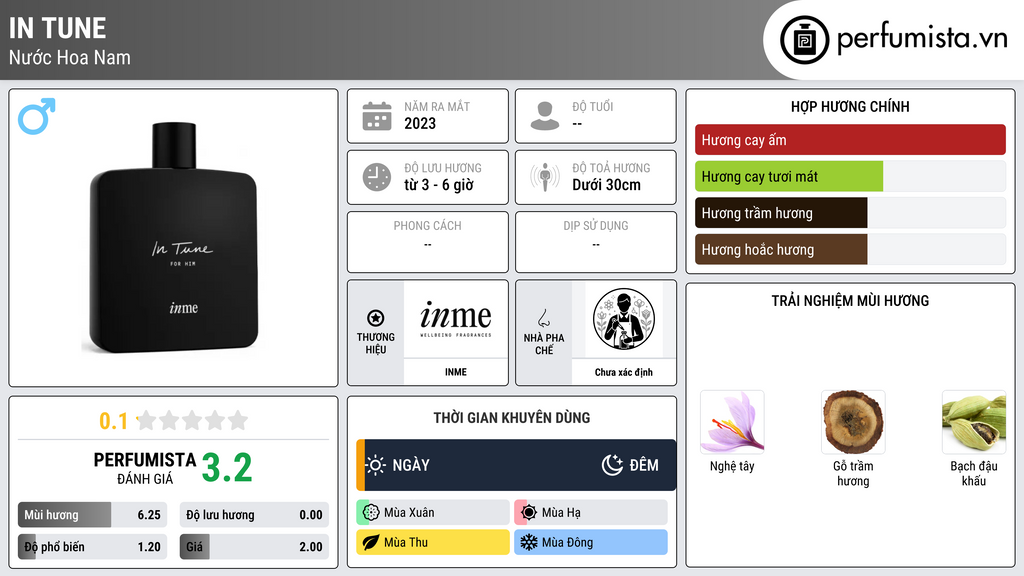Click the moon icon next to Đêm
Image resolution: width=1024 pixels, height=576 pixels.
tap(612, 465)
